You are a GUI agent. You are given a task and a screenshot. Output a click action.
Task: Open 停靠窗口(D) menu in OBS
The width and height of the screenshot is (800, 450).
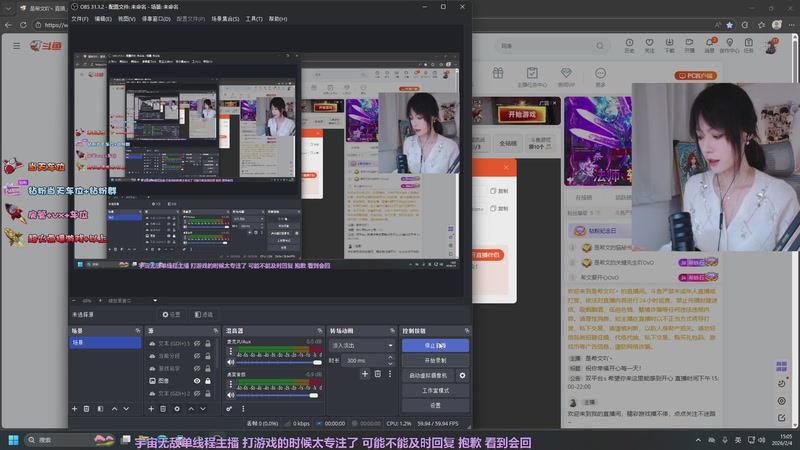(156, 19)
